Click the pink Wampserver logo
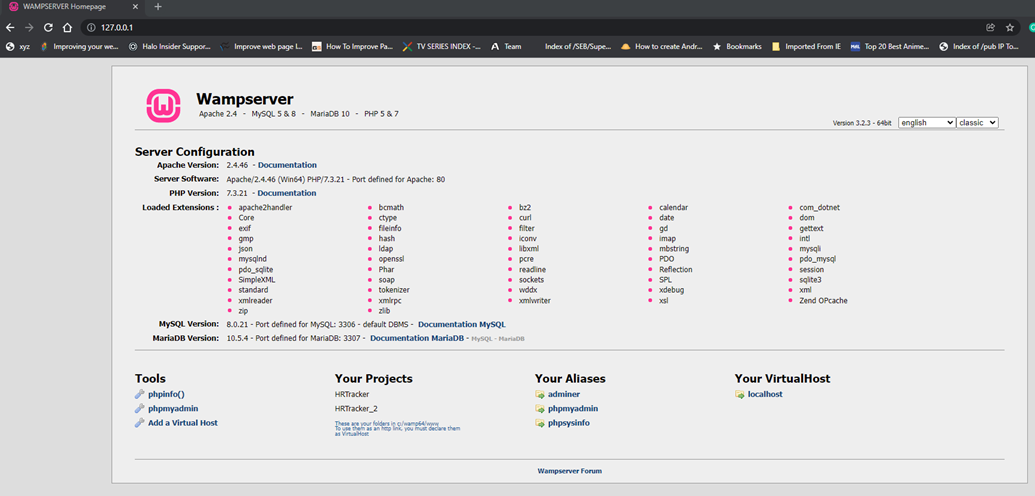Screen dimensions: 1035x496 163,105
